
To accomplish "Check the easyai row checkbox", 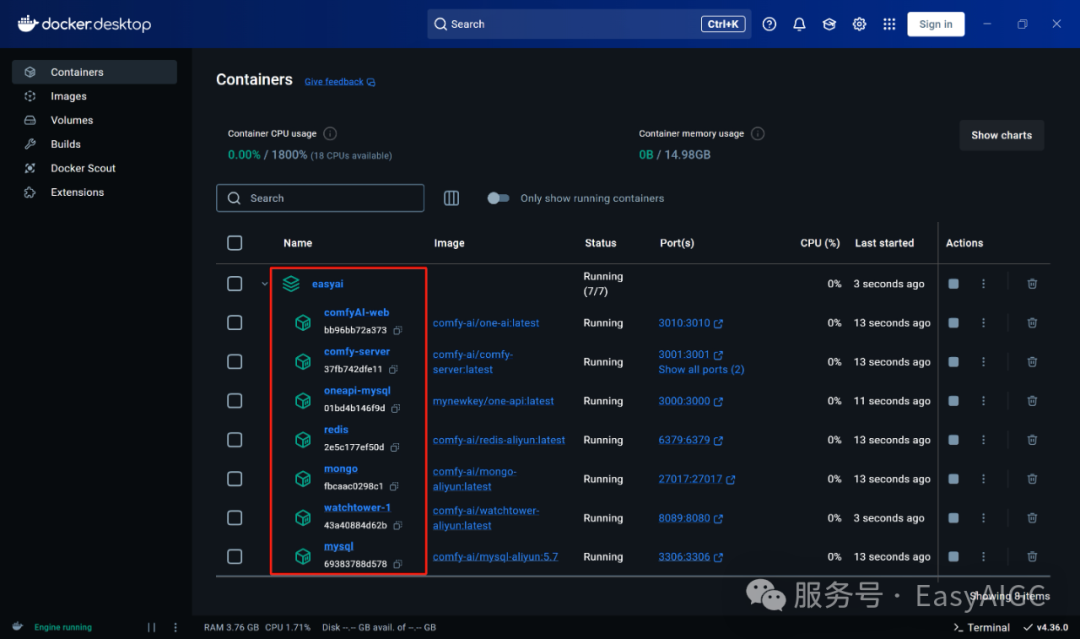I will pos(235,284).
